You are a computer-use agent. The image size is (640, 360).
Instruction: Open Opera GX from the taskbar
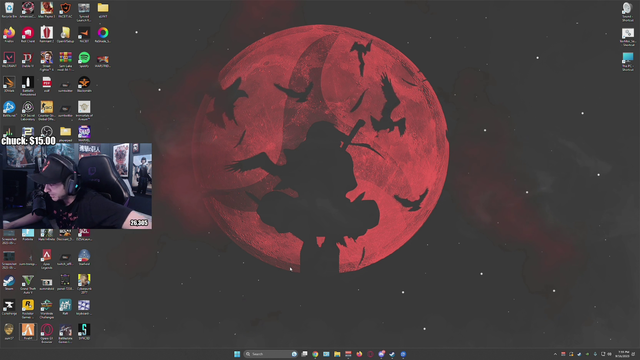click(x=370, y=354)
